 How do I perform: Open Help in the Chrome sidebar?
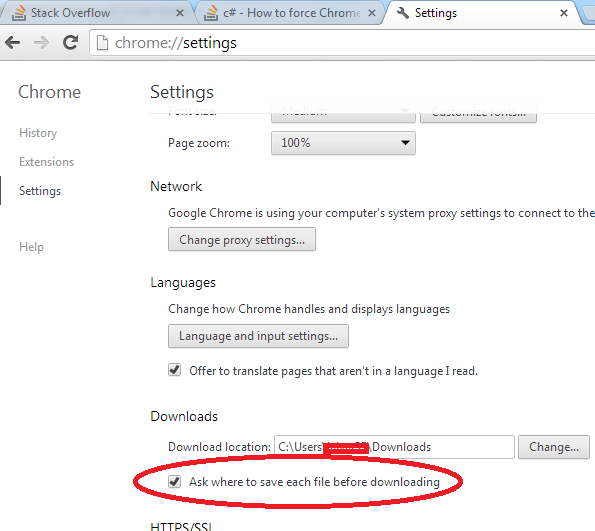31,247
